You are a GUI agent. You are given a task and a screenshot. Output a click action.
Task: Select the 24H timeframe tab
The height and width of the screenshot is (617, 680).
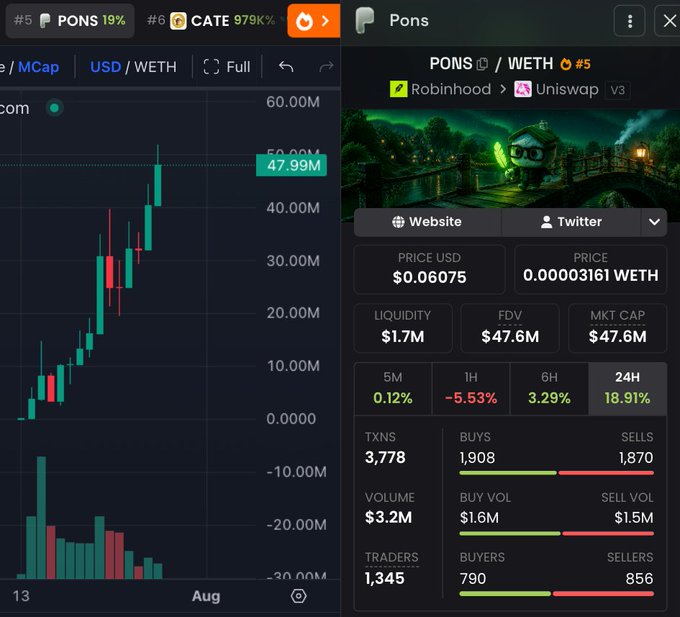coord(627,388)
